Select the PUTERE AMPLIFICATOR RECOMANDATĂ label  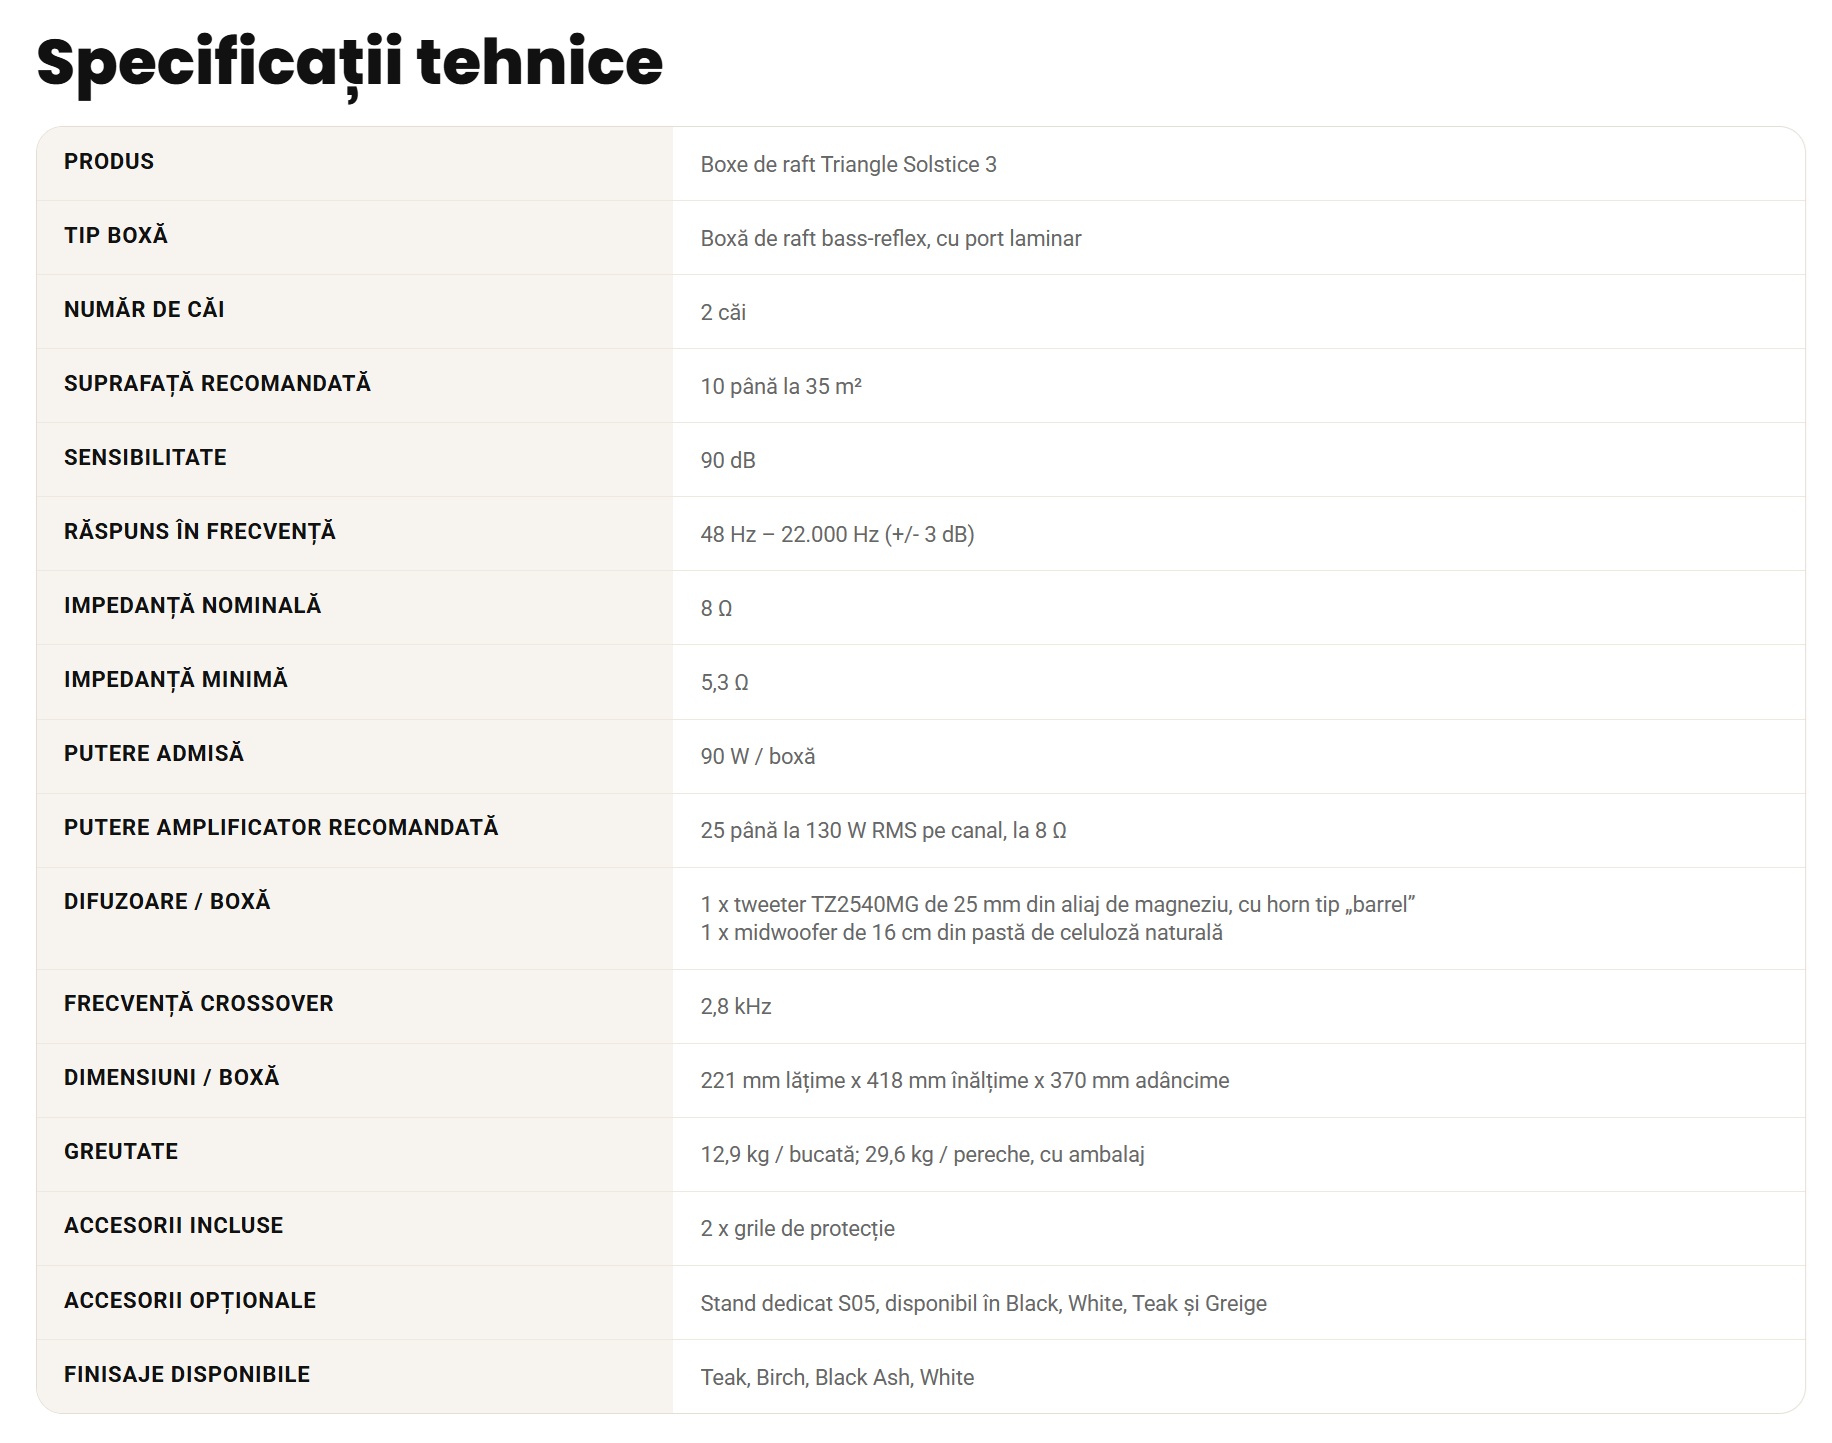pyautogui.click(x=281, y=827)
